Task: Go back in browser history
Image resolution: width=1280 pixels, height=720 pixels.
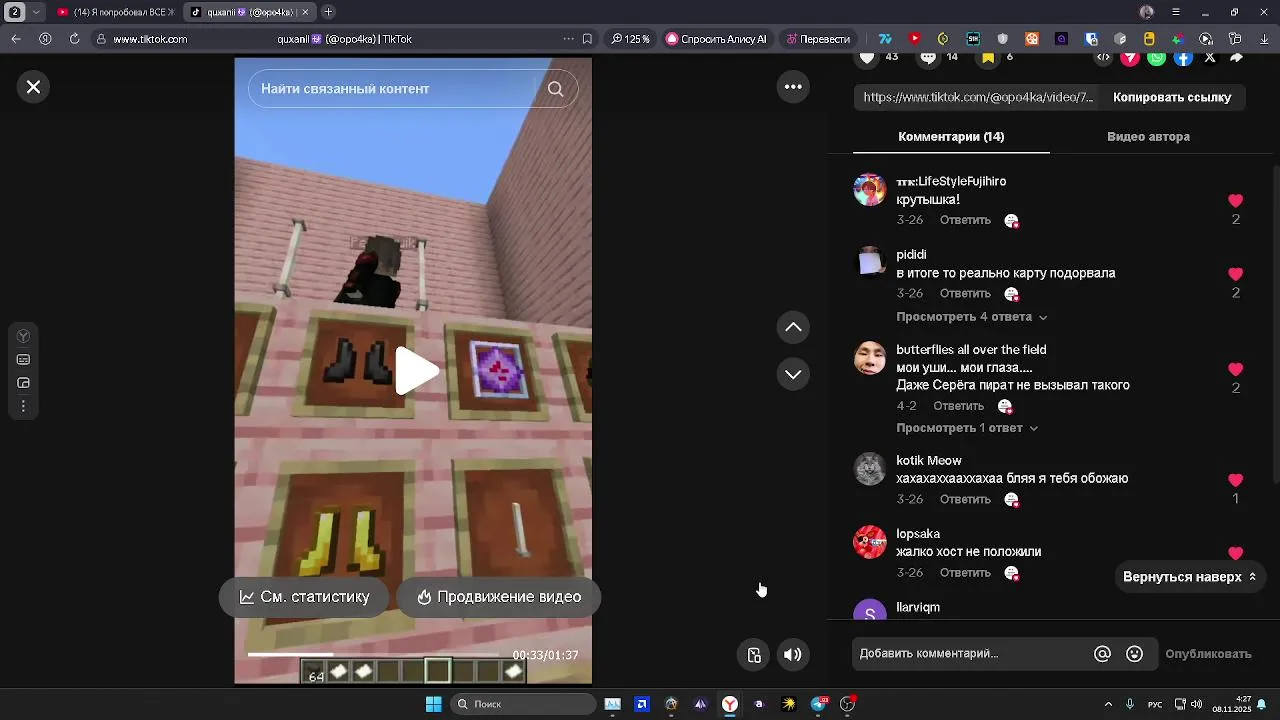Action: click(16, 39)
